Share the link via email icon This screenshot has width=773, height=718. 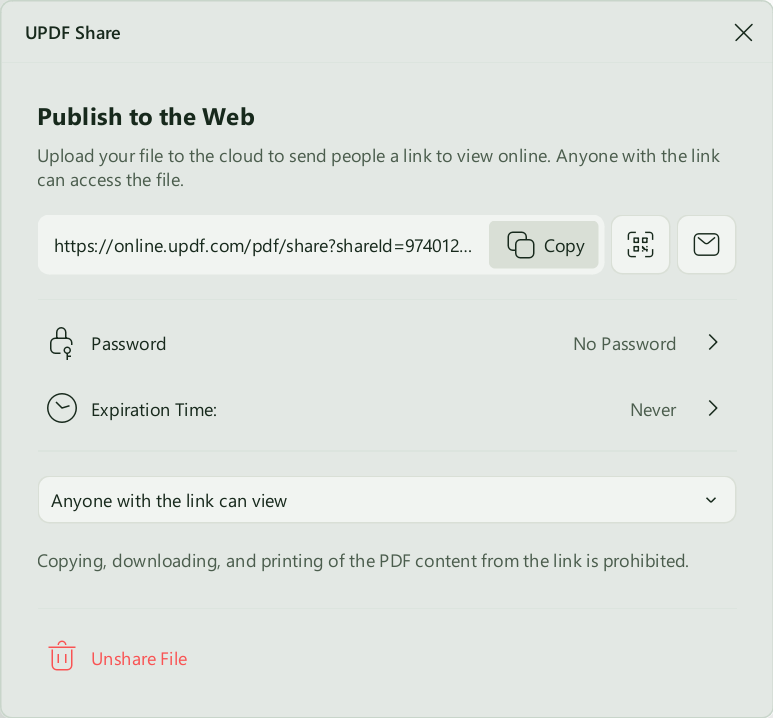[706, 245]
